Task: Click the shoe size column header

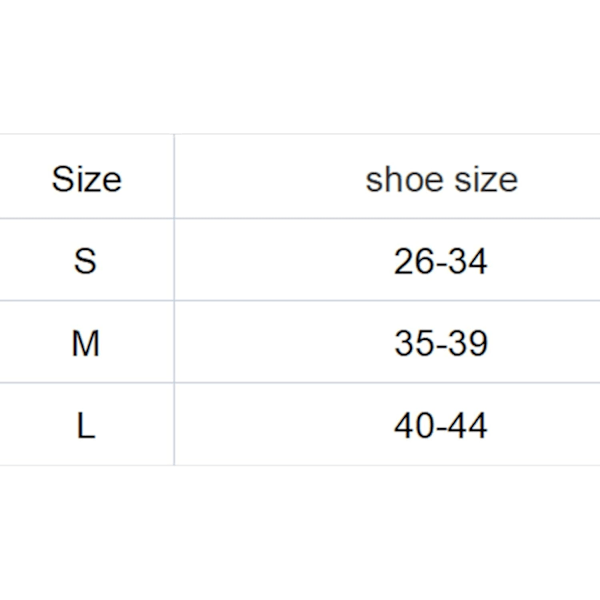Action: (442, 180)
